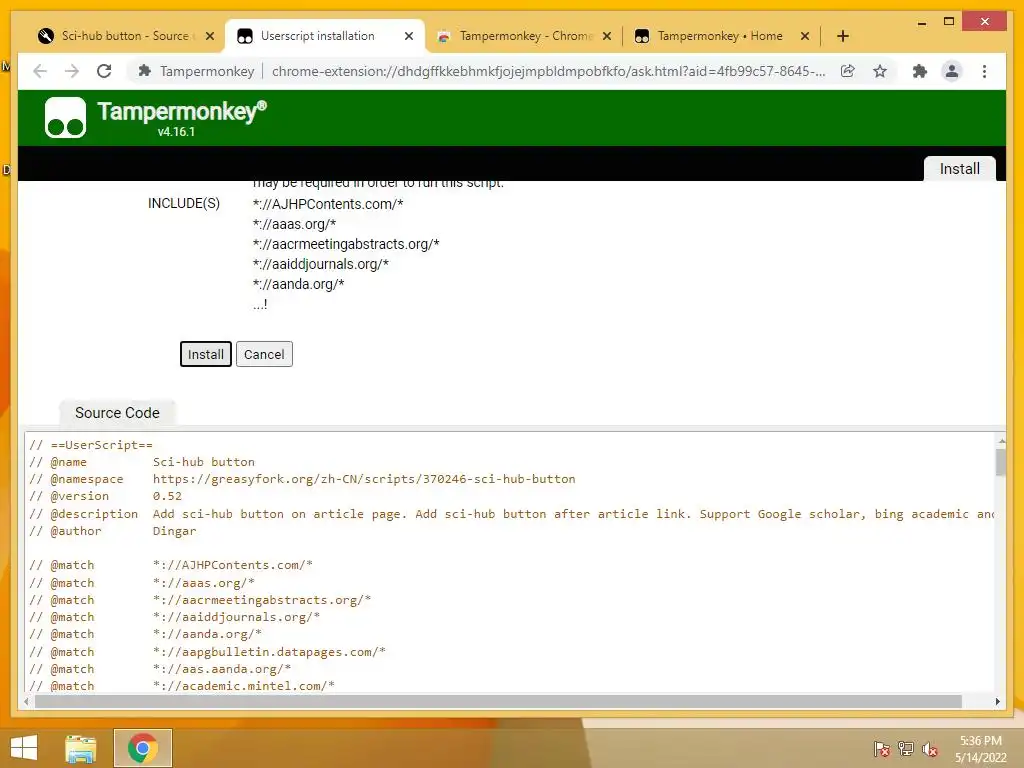Click the muted volume tray icon
The width and height of the screenshot is (1024, 768).
(x=930, y=749)
